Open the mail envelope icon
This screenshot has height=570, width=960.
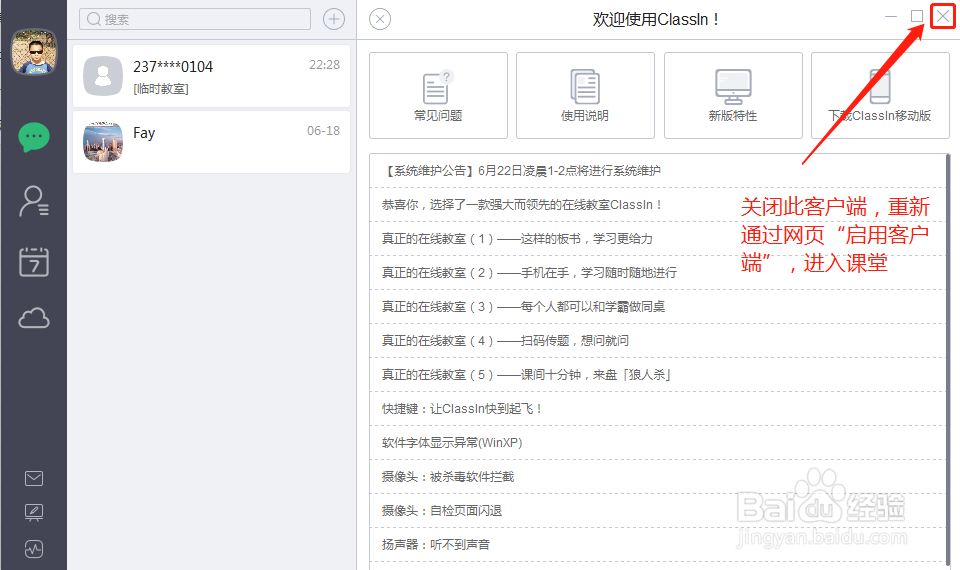click(34, 478)
